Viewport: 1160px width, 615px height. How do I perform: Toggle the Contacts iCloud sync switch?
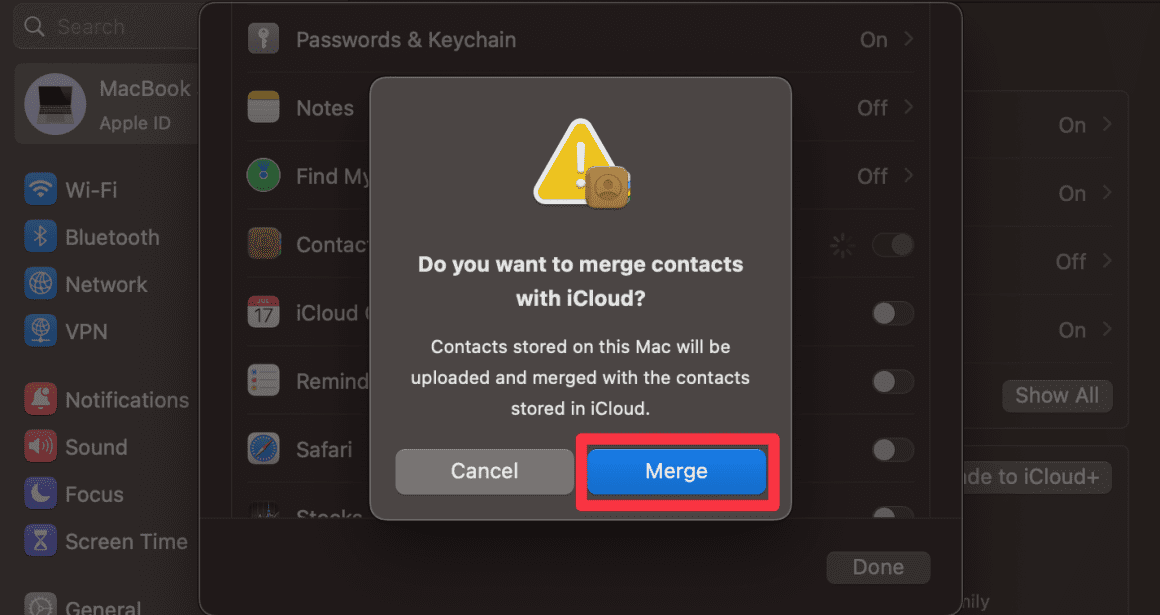[892, 245]
